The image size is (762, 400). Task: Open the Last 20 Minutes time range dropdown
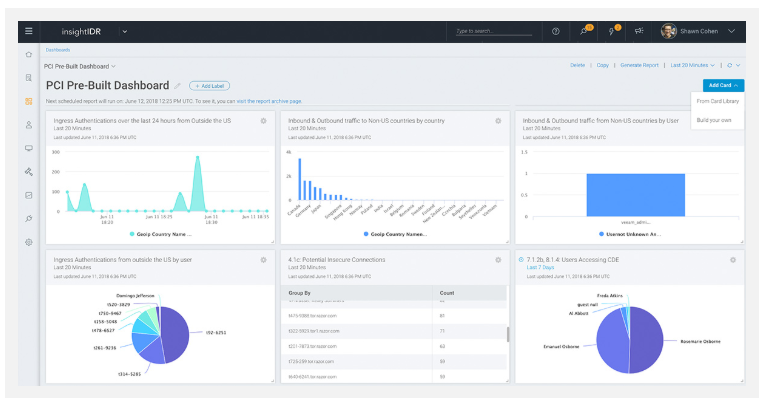pyautogui.click(x=692, y=65)
